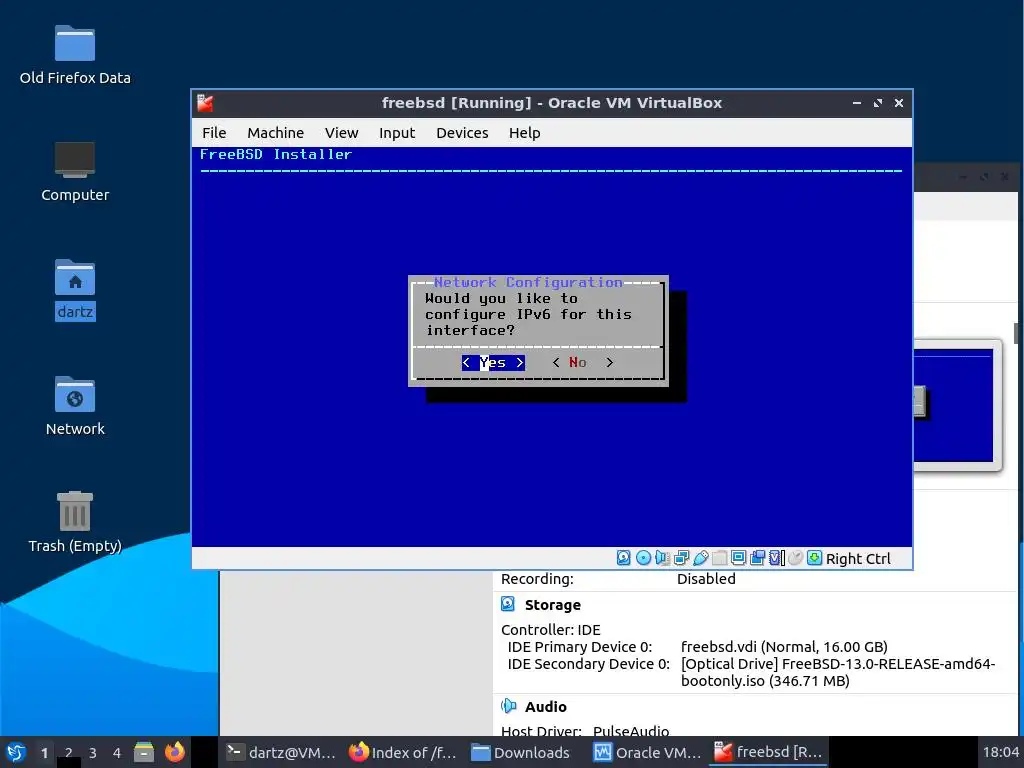Image resolution: width=1024 pixels, height=768 pixels.
Task: Launch the file manager from the taskbar
Action: click(x=144, y=752)
